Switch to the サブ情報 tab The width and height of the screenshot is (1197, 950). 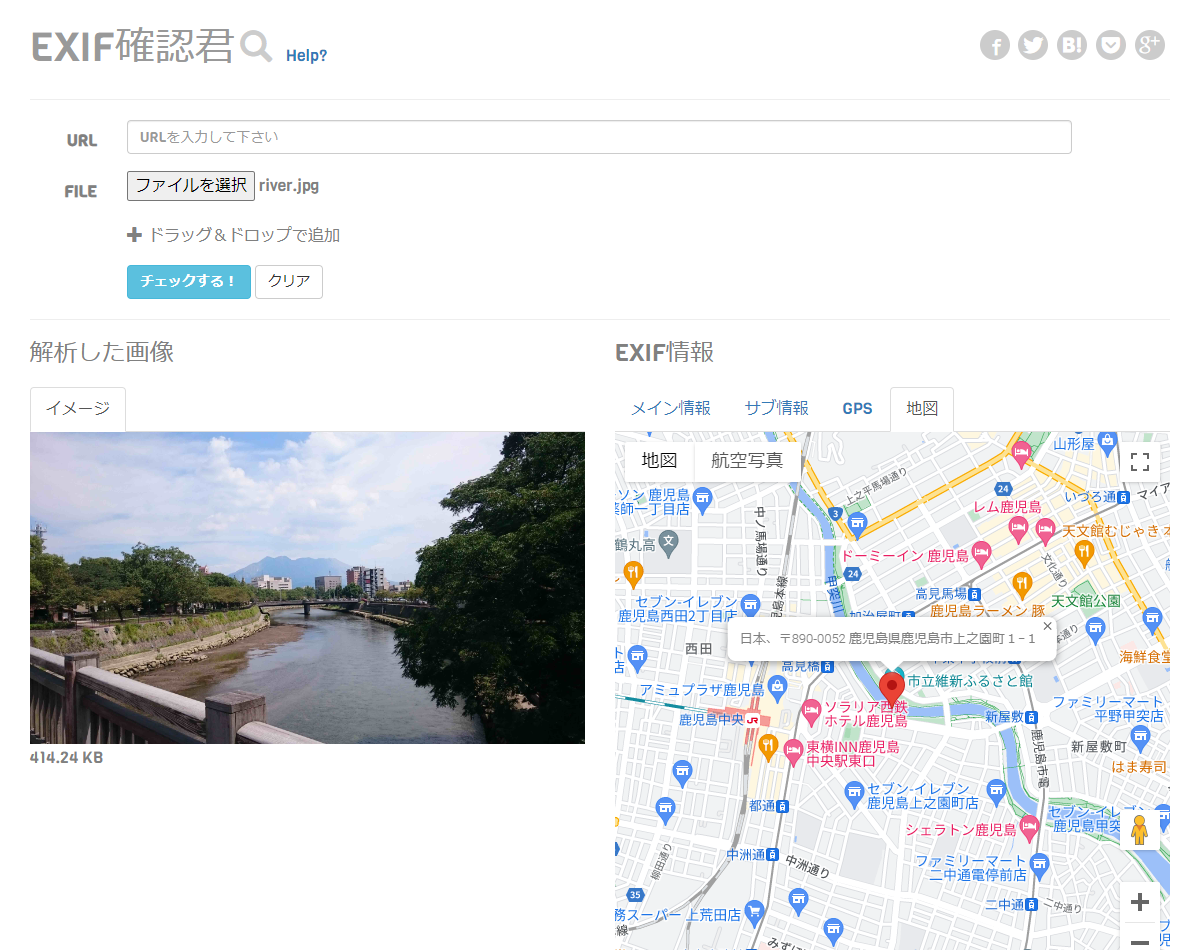click(776, 409)
